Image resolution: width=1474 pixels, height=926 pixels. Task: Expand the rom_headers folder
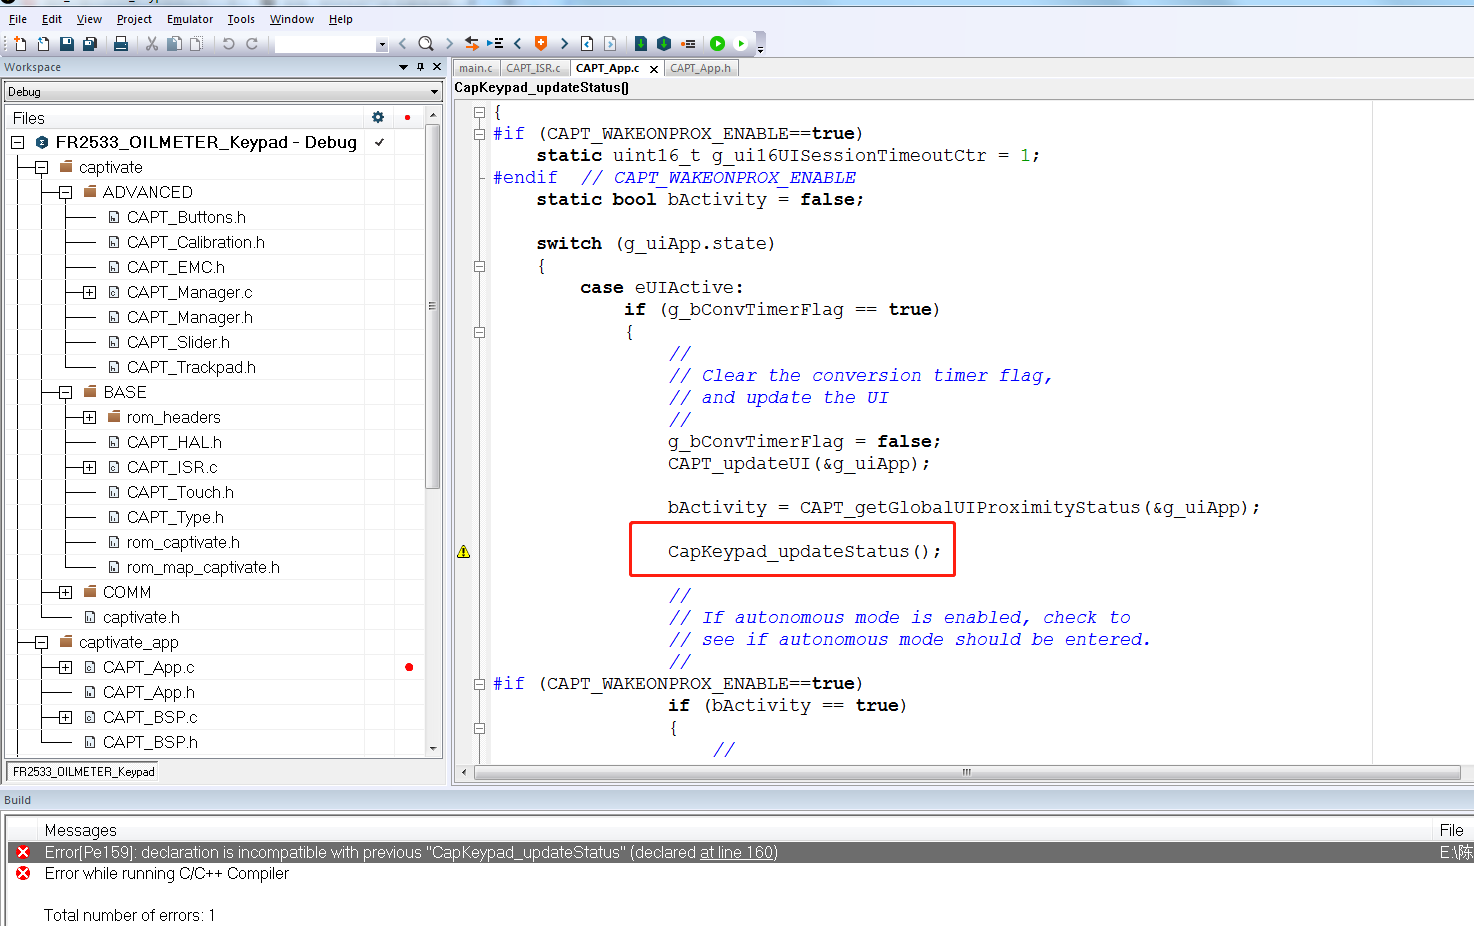pos(89,417)
